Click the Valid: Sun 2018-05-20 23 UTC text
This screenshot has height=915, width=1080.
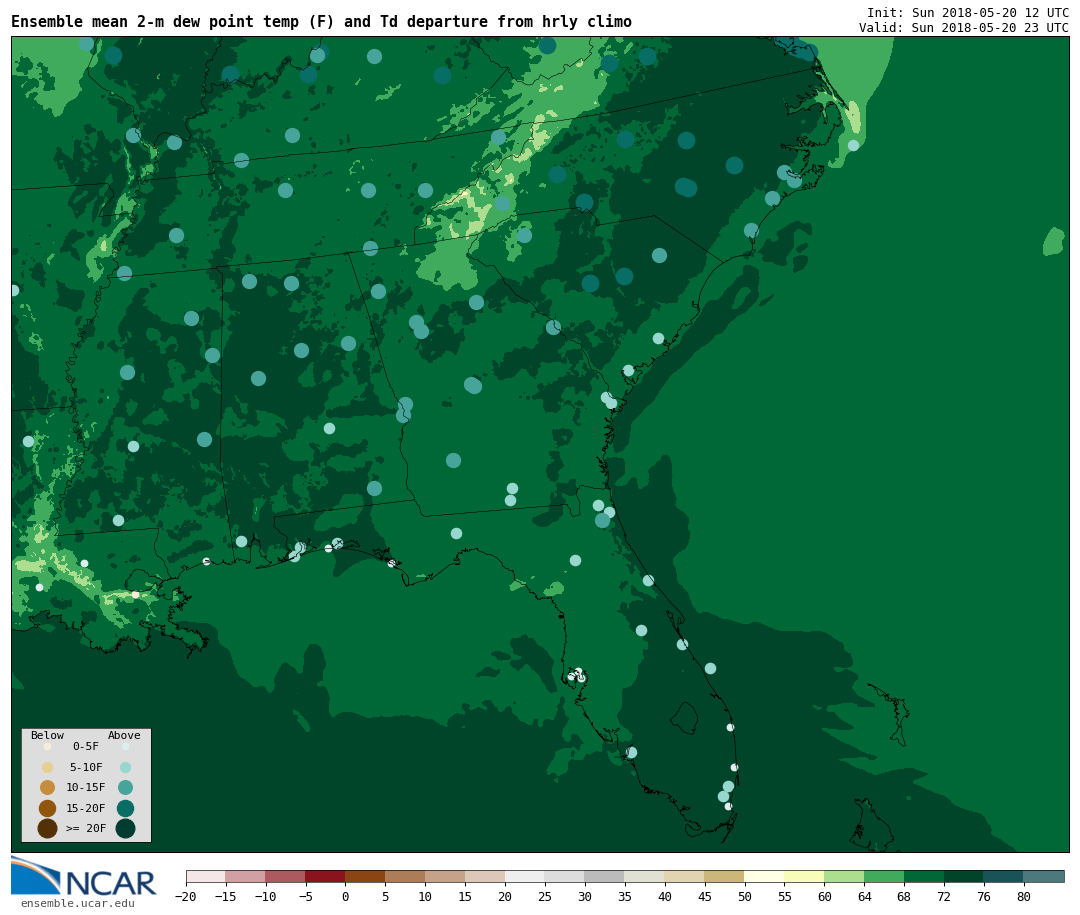[964, 28]
